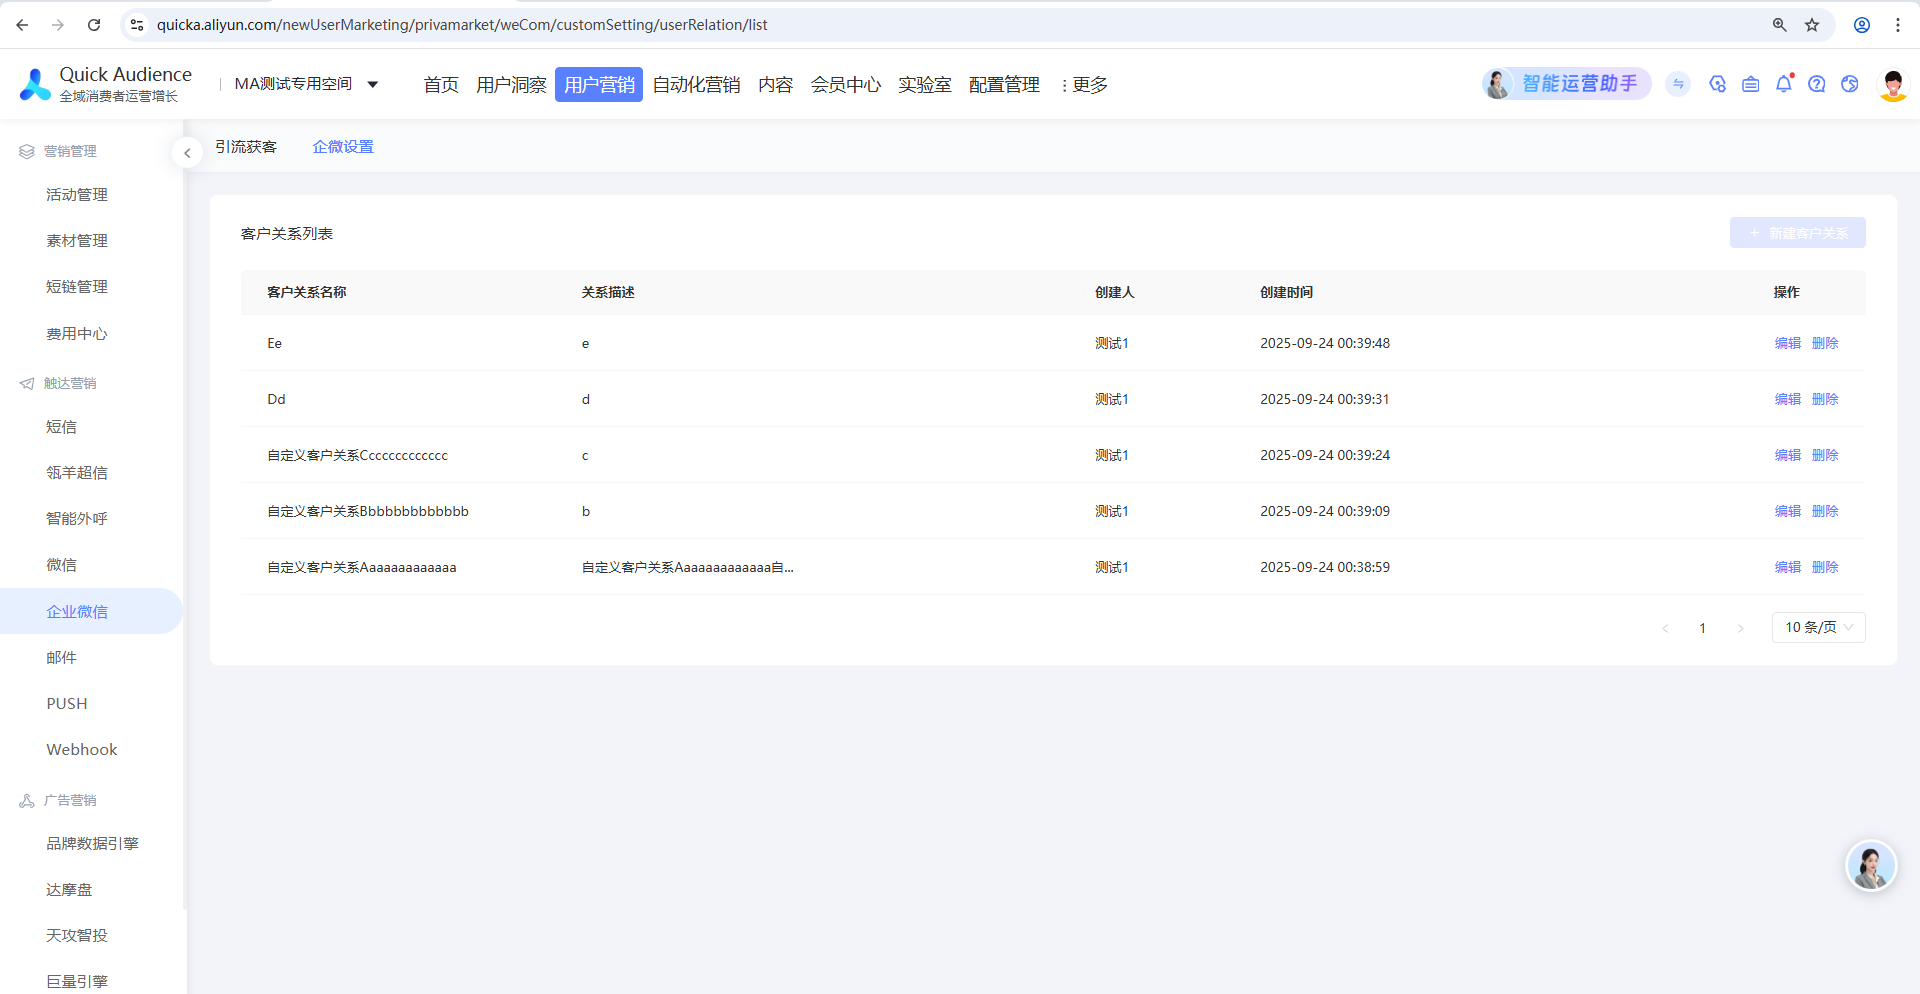Screen dimensions: 1920x994
Task: Open 短链管理 in the sidebar
Action: (77, 287)
